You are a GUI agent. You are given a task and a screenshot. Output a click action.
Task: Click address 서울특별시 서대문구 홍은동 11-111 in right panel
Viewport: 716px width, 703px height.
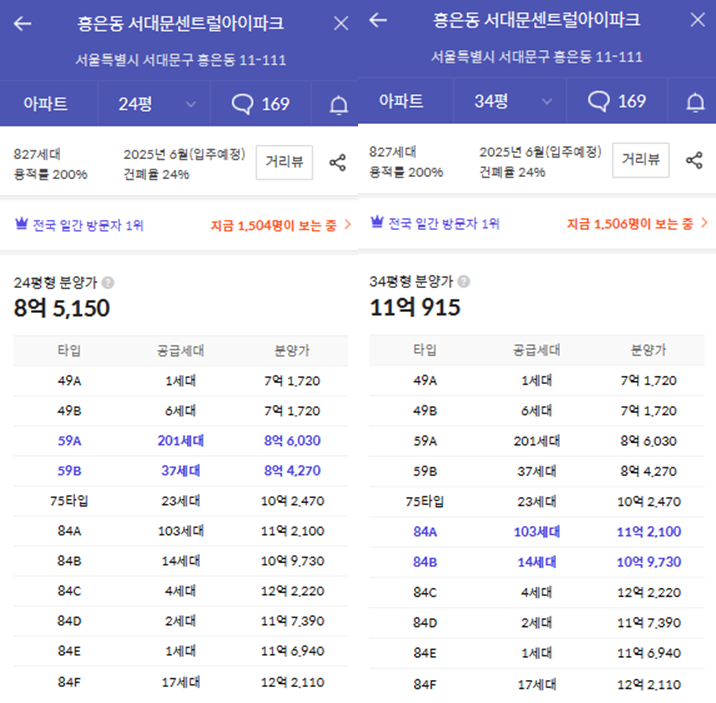[537, 57]
